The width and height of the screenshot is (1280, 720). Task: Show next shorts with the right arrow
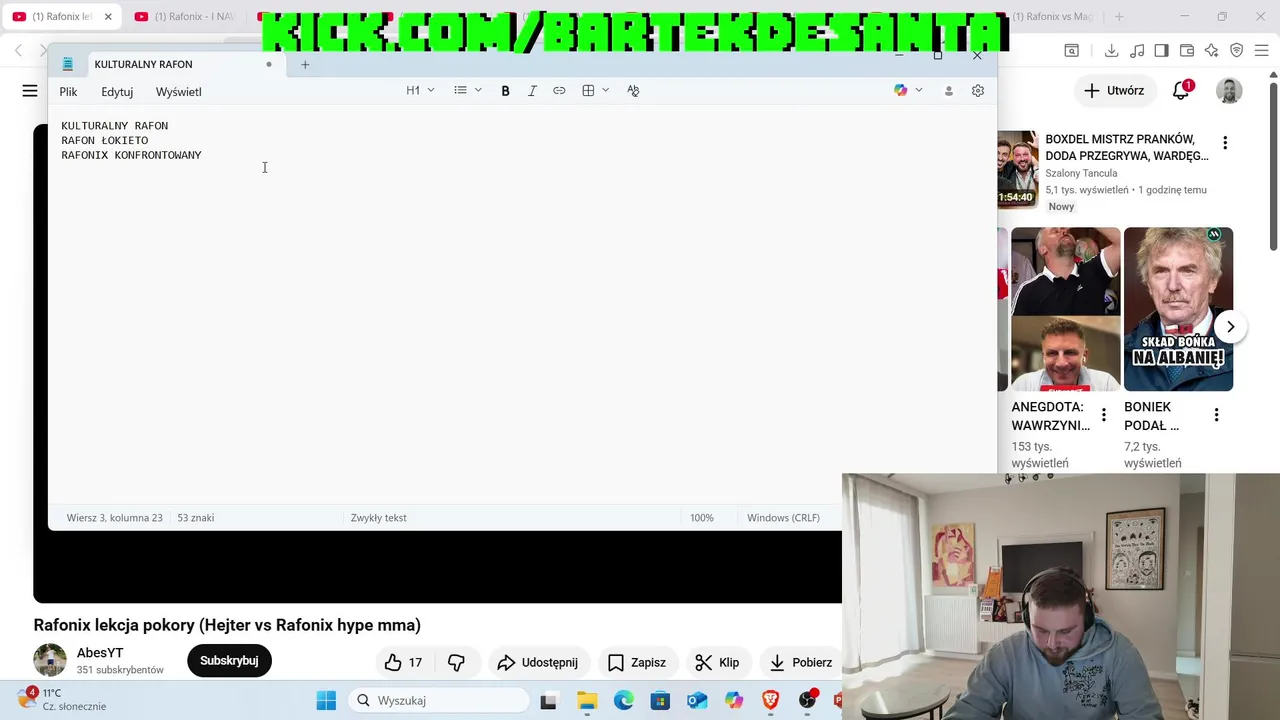[1231, 327]
